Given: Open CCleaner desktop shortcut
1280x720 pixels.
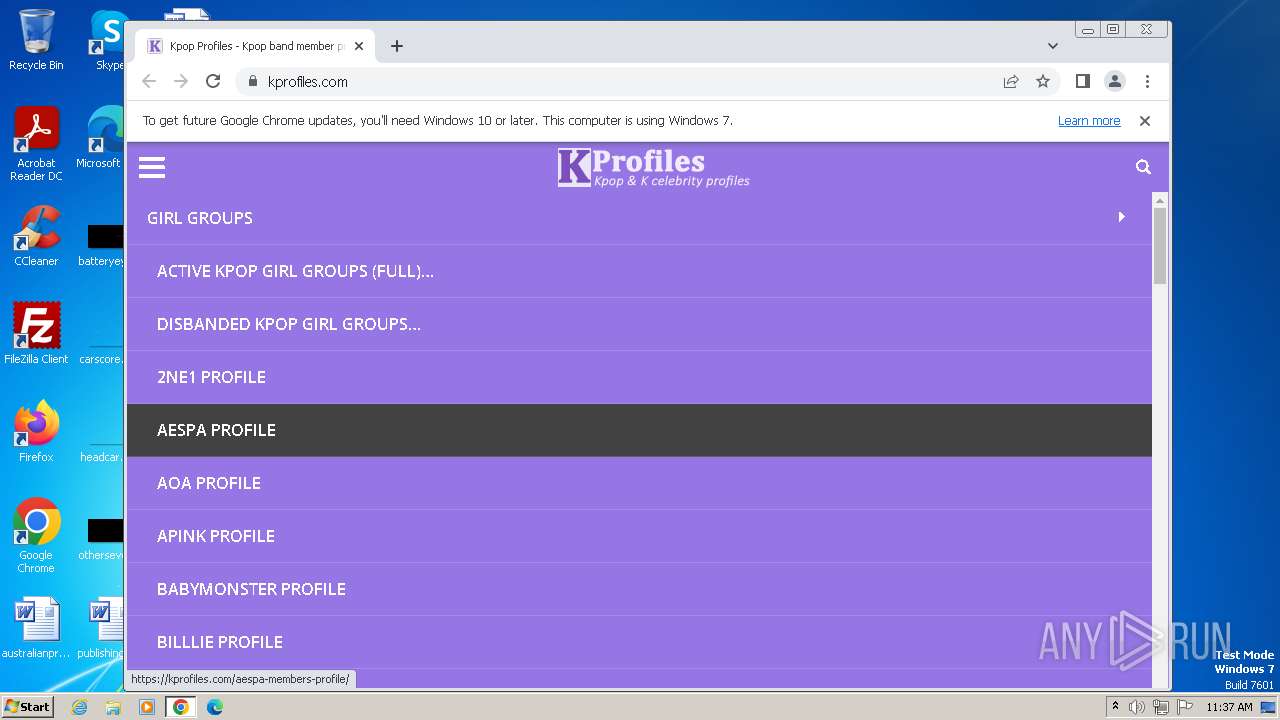Looking at the screenshot, I should [36, 236].
